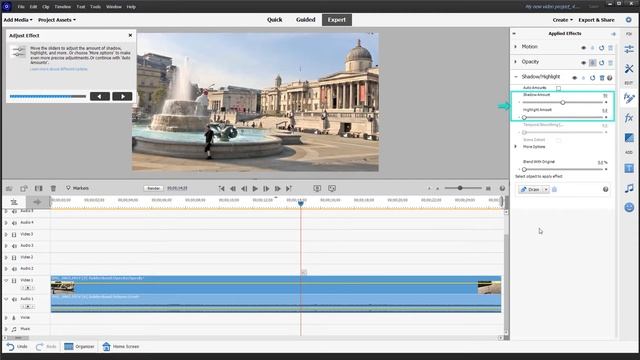Adjust the Shadow Amount slider handle
This screenshot has width=640, height=360.
[562, 102]
